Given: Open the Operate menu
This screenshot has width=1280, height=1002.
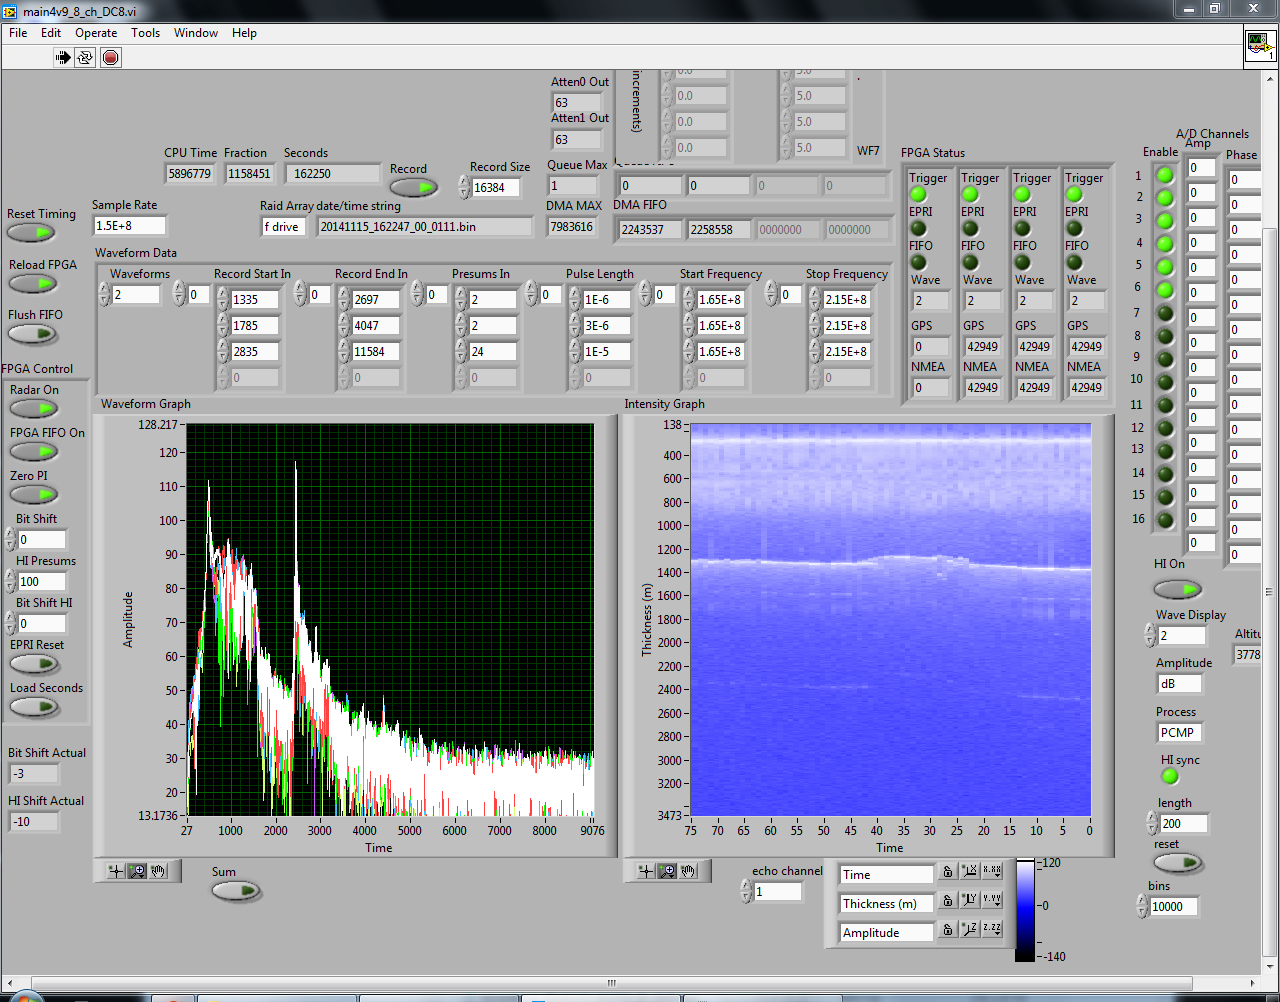Looking at the screenshot, I should click(96, 33).
